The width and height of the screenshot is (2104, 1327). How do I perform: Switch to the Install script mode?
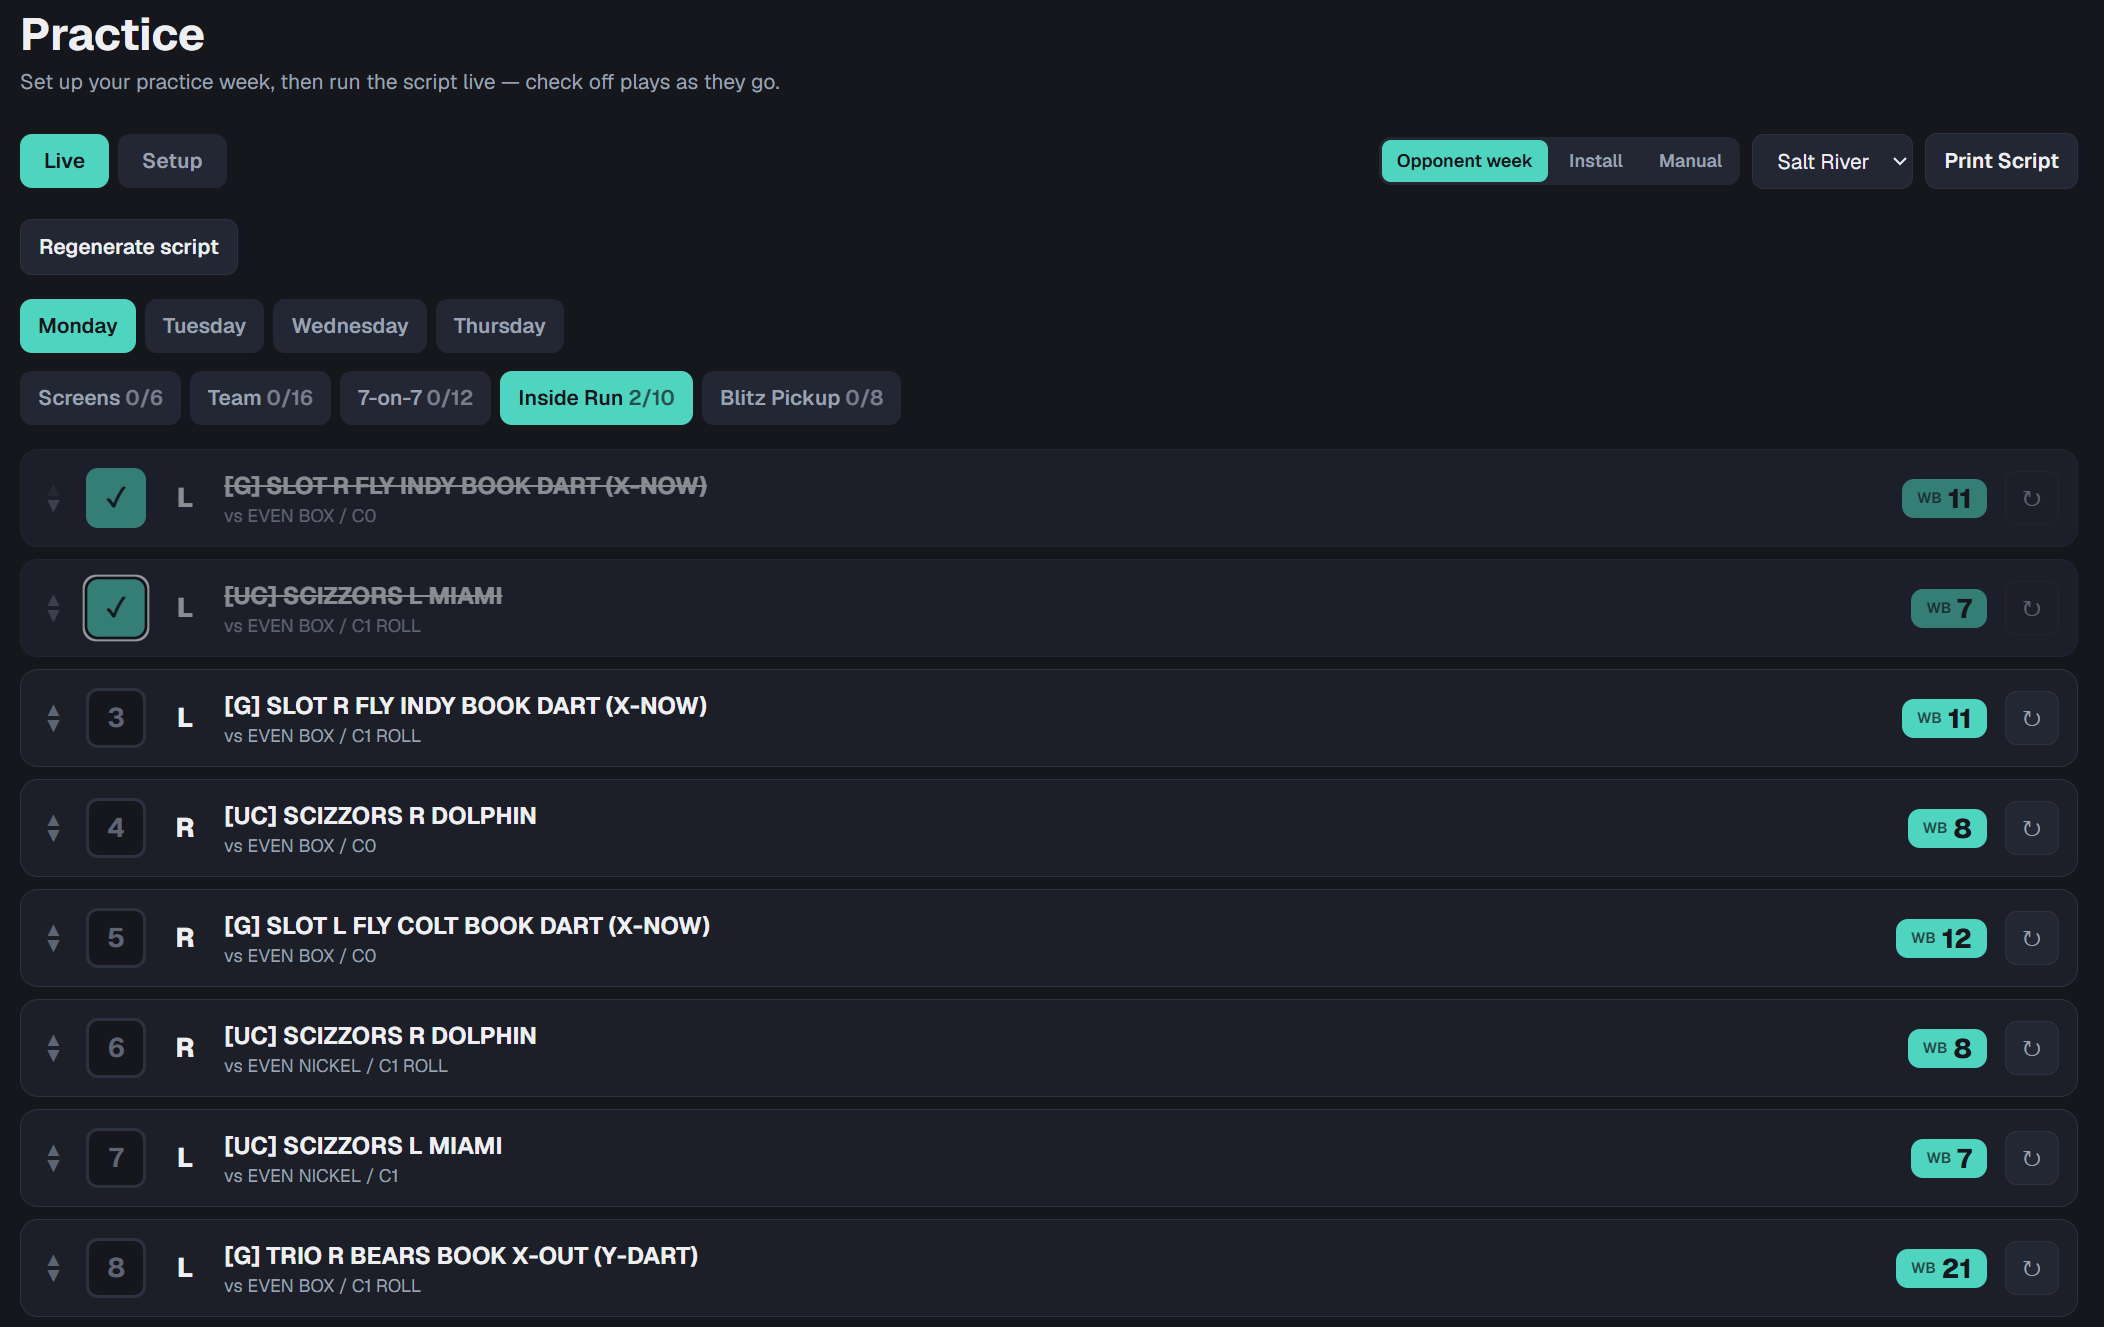[1595, 161]
